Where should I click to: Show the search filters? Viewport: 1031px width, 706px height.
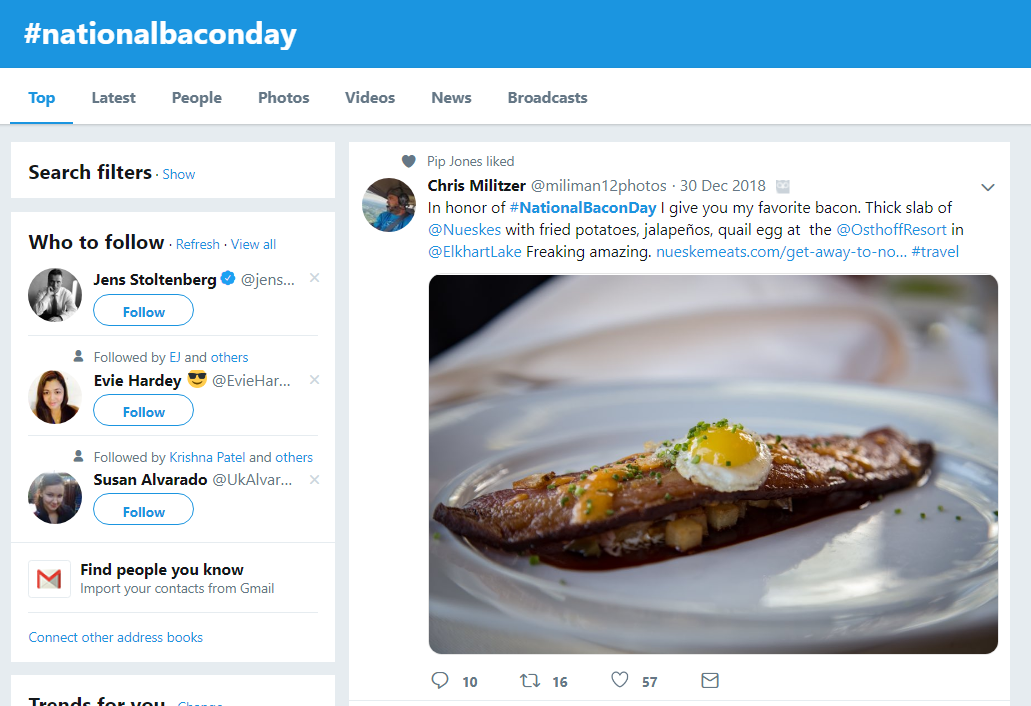coord(178,174)
